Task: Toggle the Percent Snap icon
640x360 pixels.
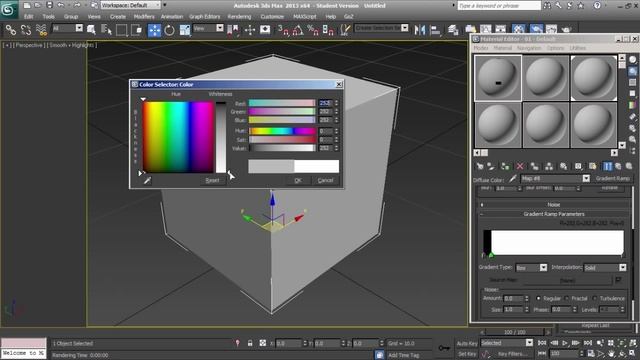Action: tap(313, 30)
